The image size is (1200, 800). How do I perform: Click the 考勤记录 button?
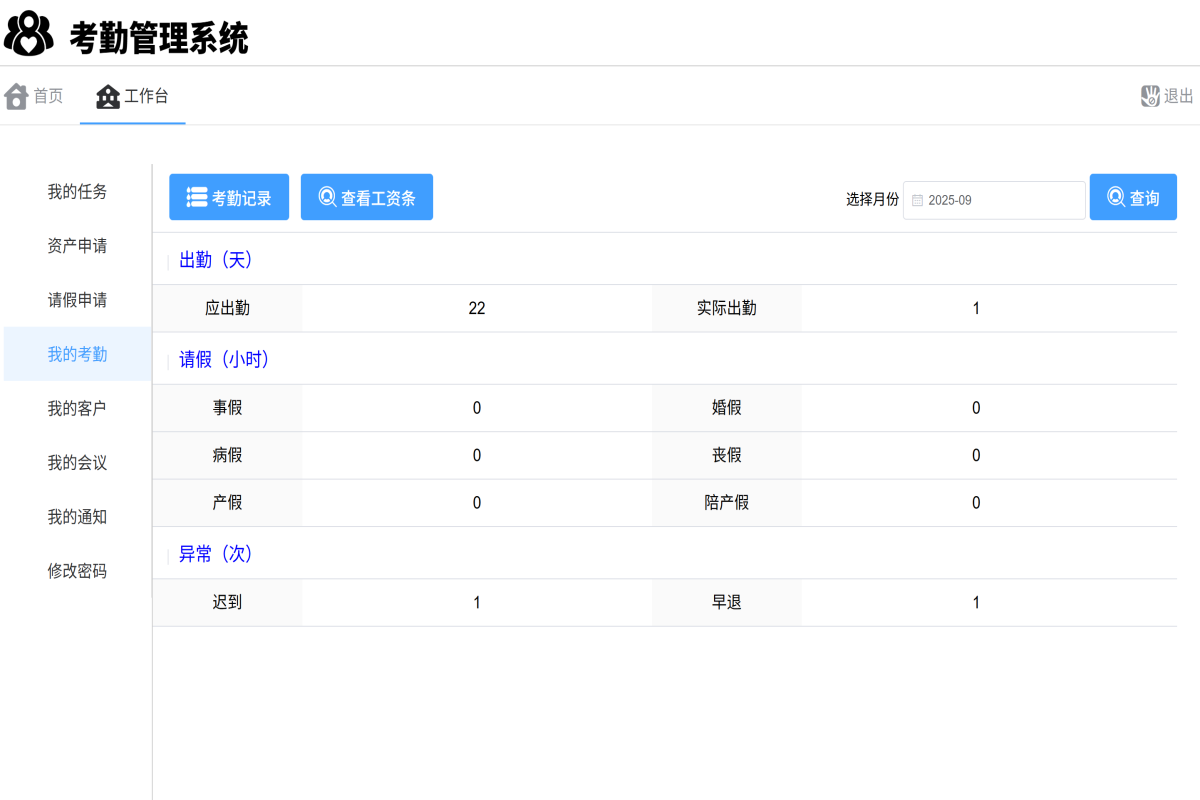tap(229, 196)
